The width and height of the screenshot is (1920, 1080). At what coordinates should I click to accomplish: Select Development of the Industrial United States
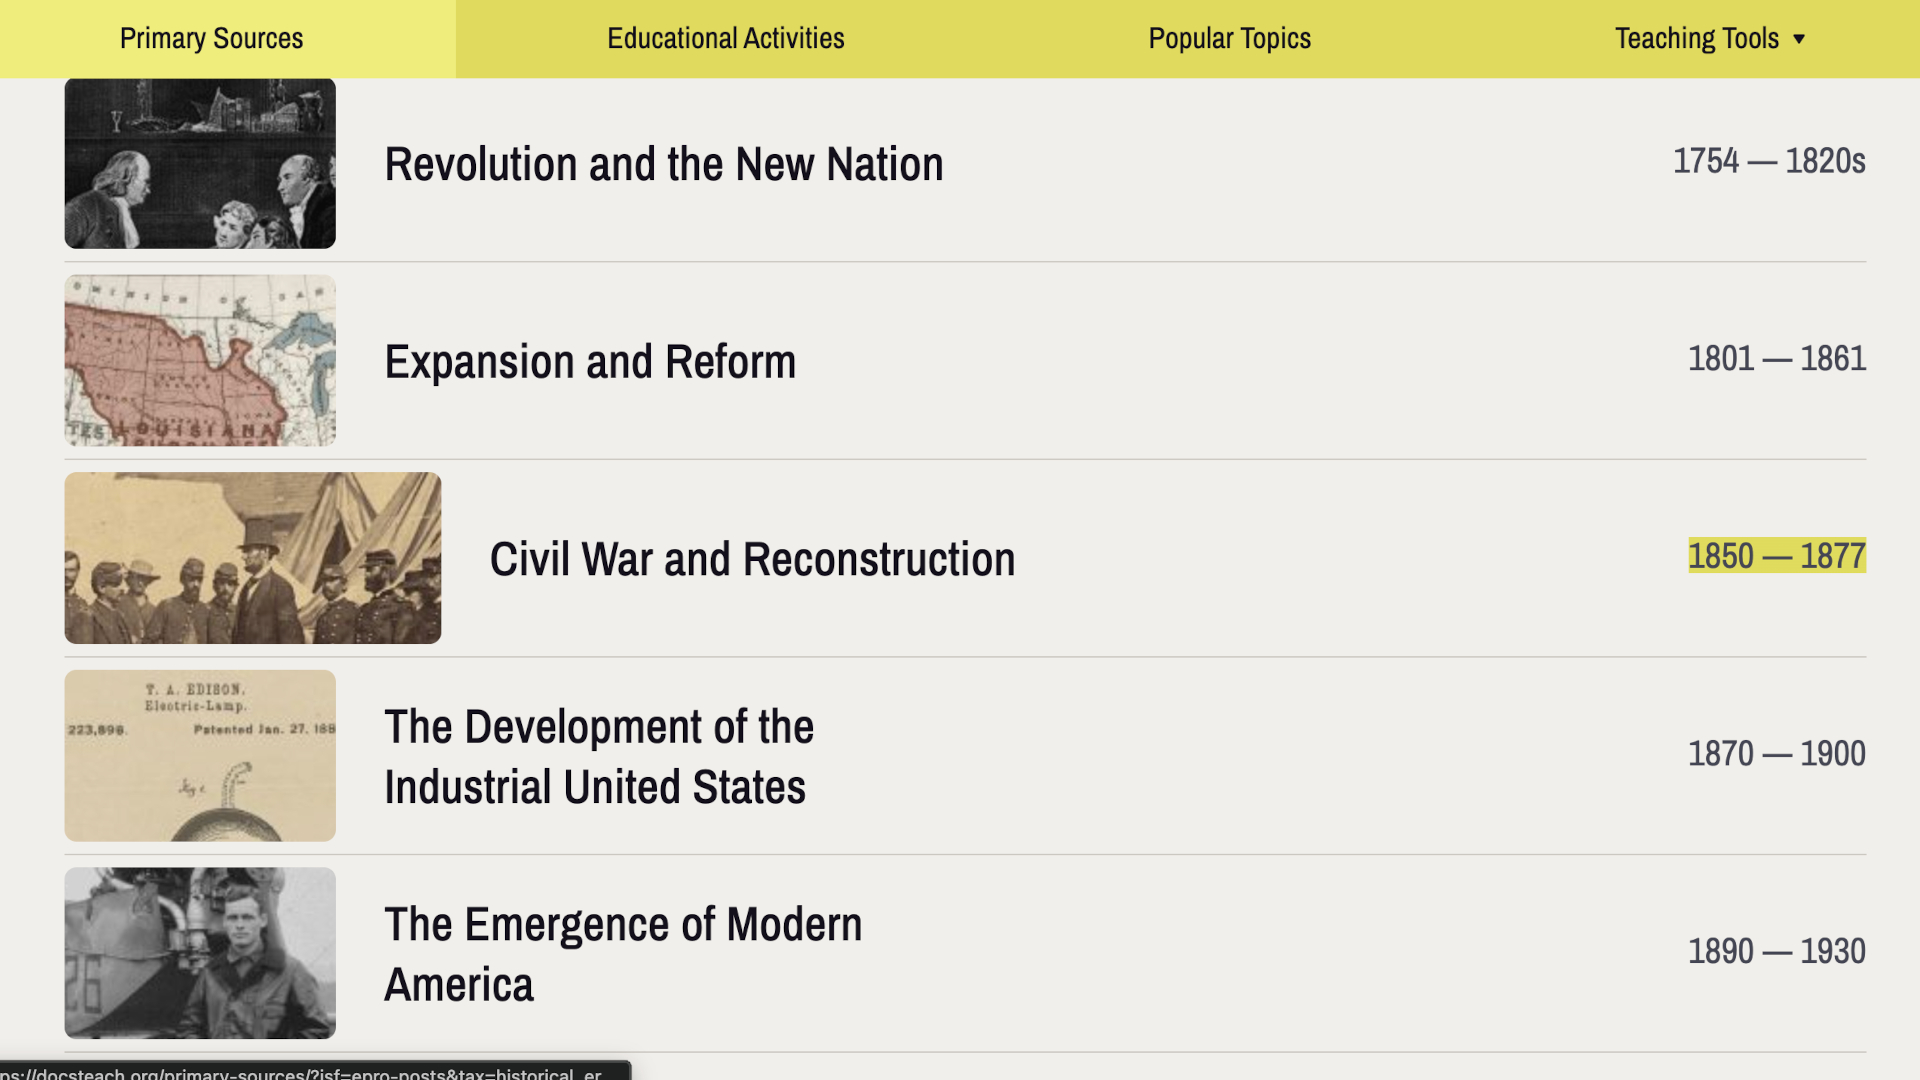[599, 756]
